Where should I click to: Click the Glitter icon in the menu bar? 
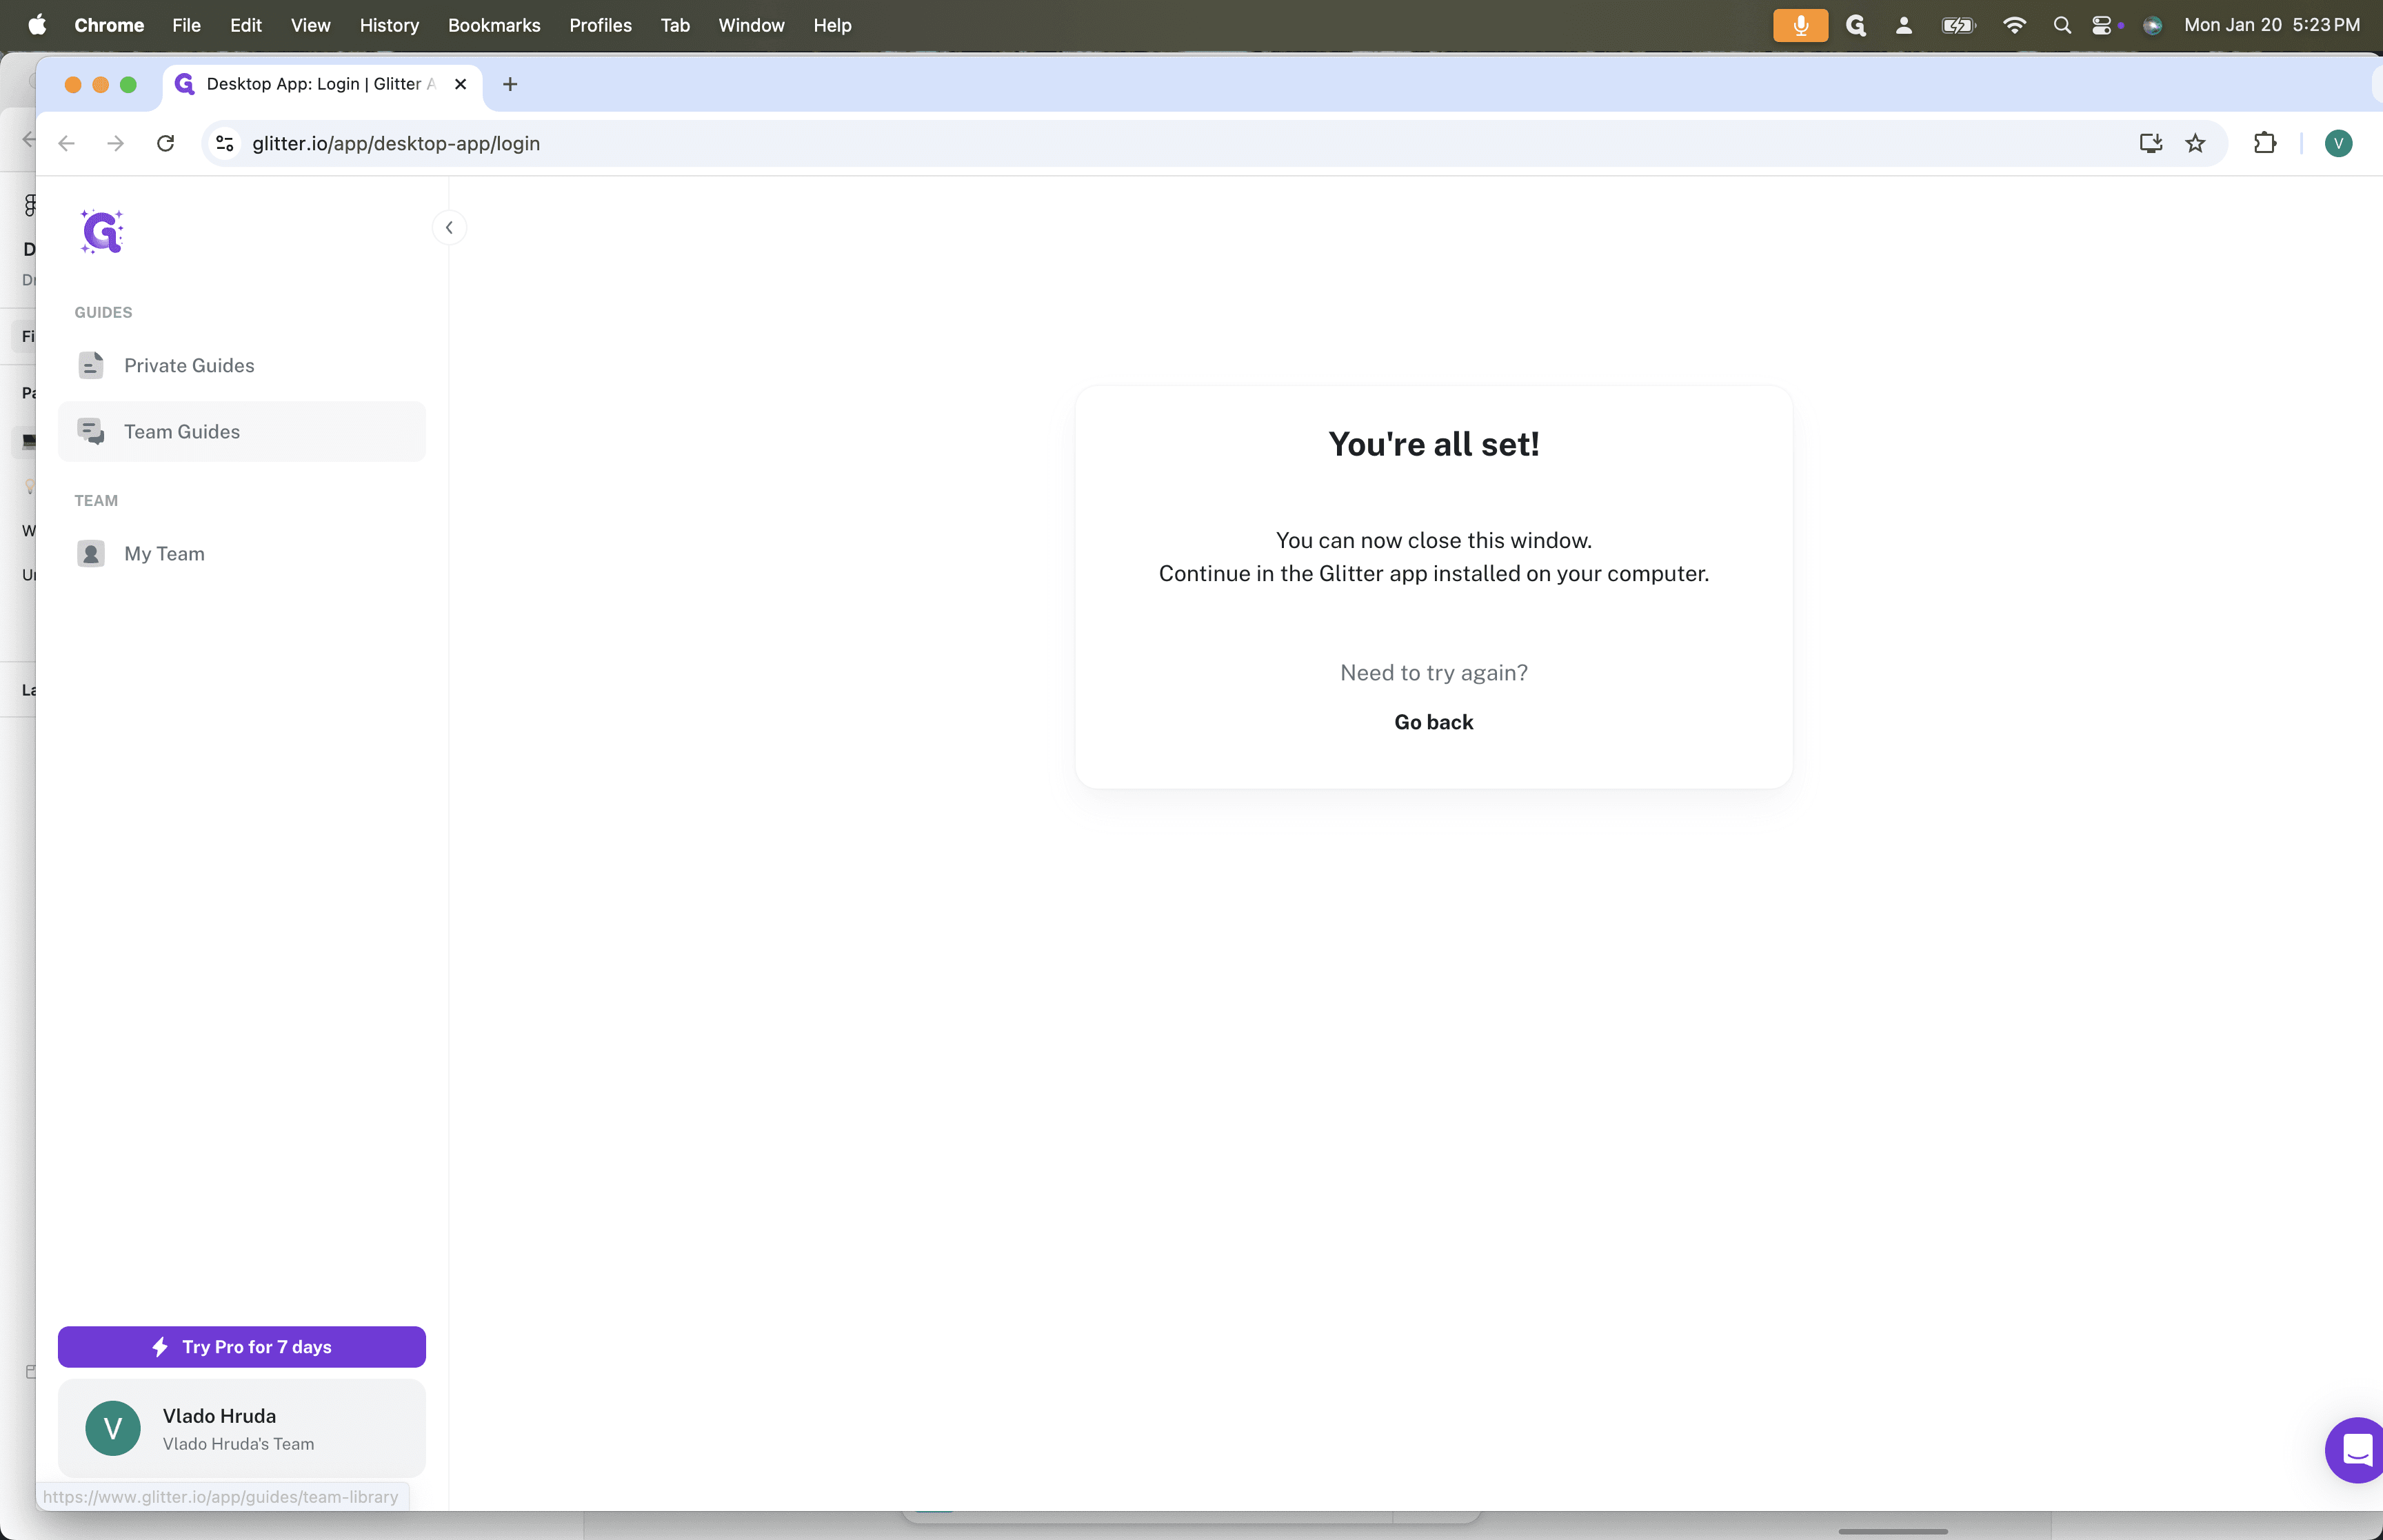point(1856,25)
